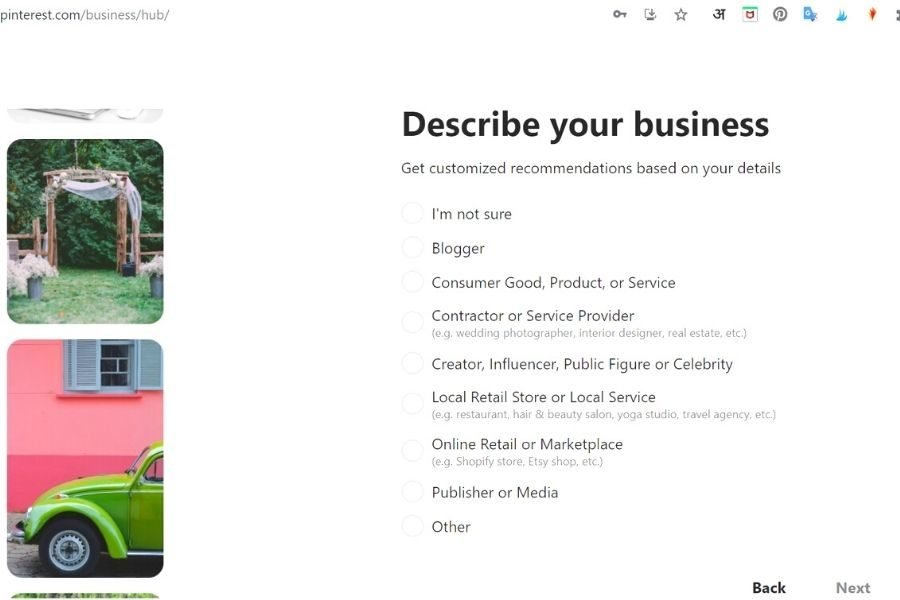Select Consumer Good, Product, or Service

coord(412,283)
